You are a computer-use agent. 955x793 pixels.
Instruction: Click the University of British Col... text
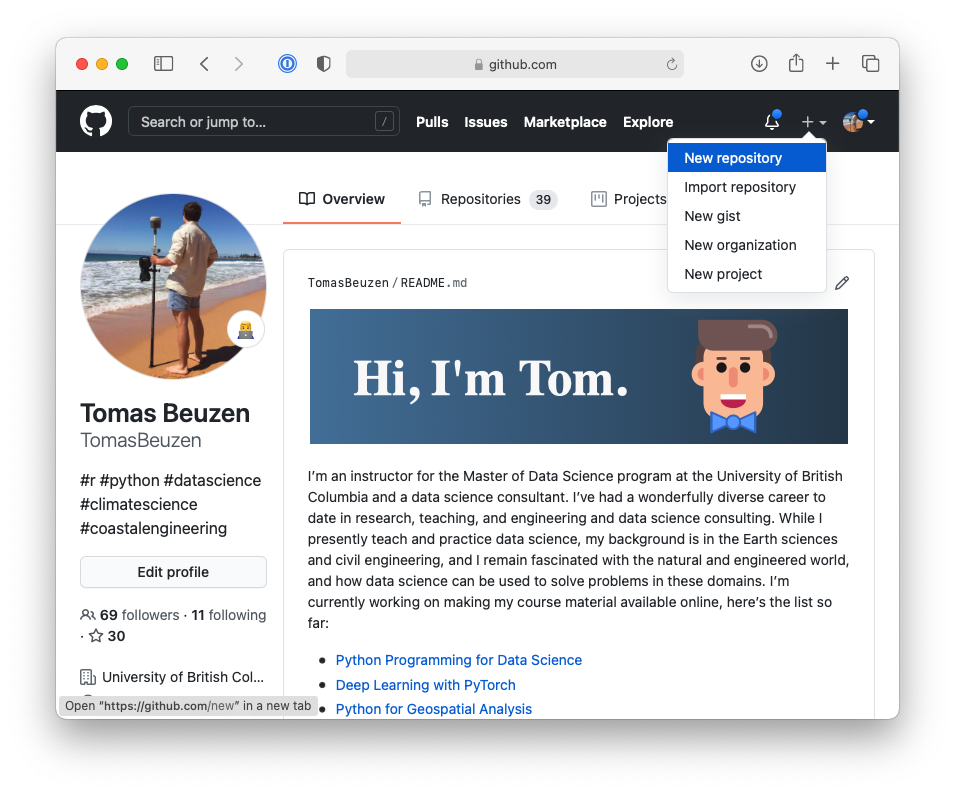coord(183,677)
